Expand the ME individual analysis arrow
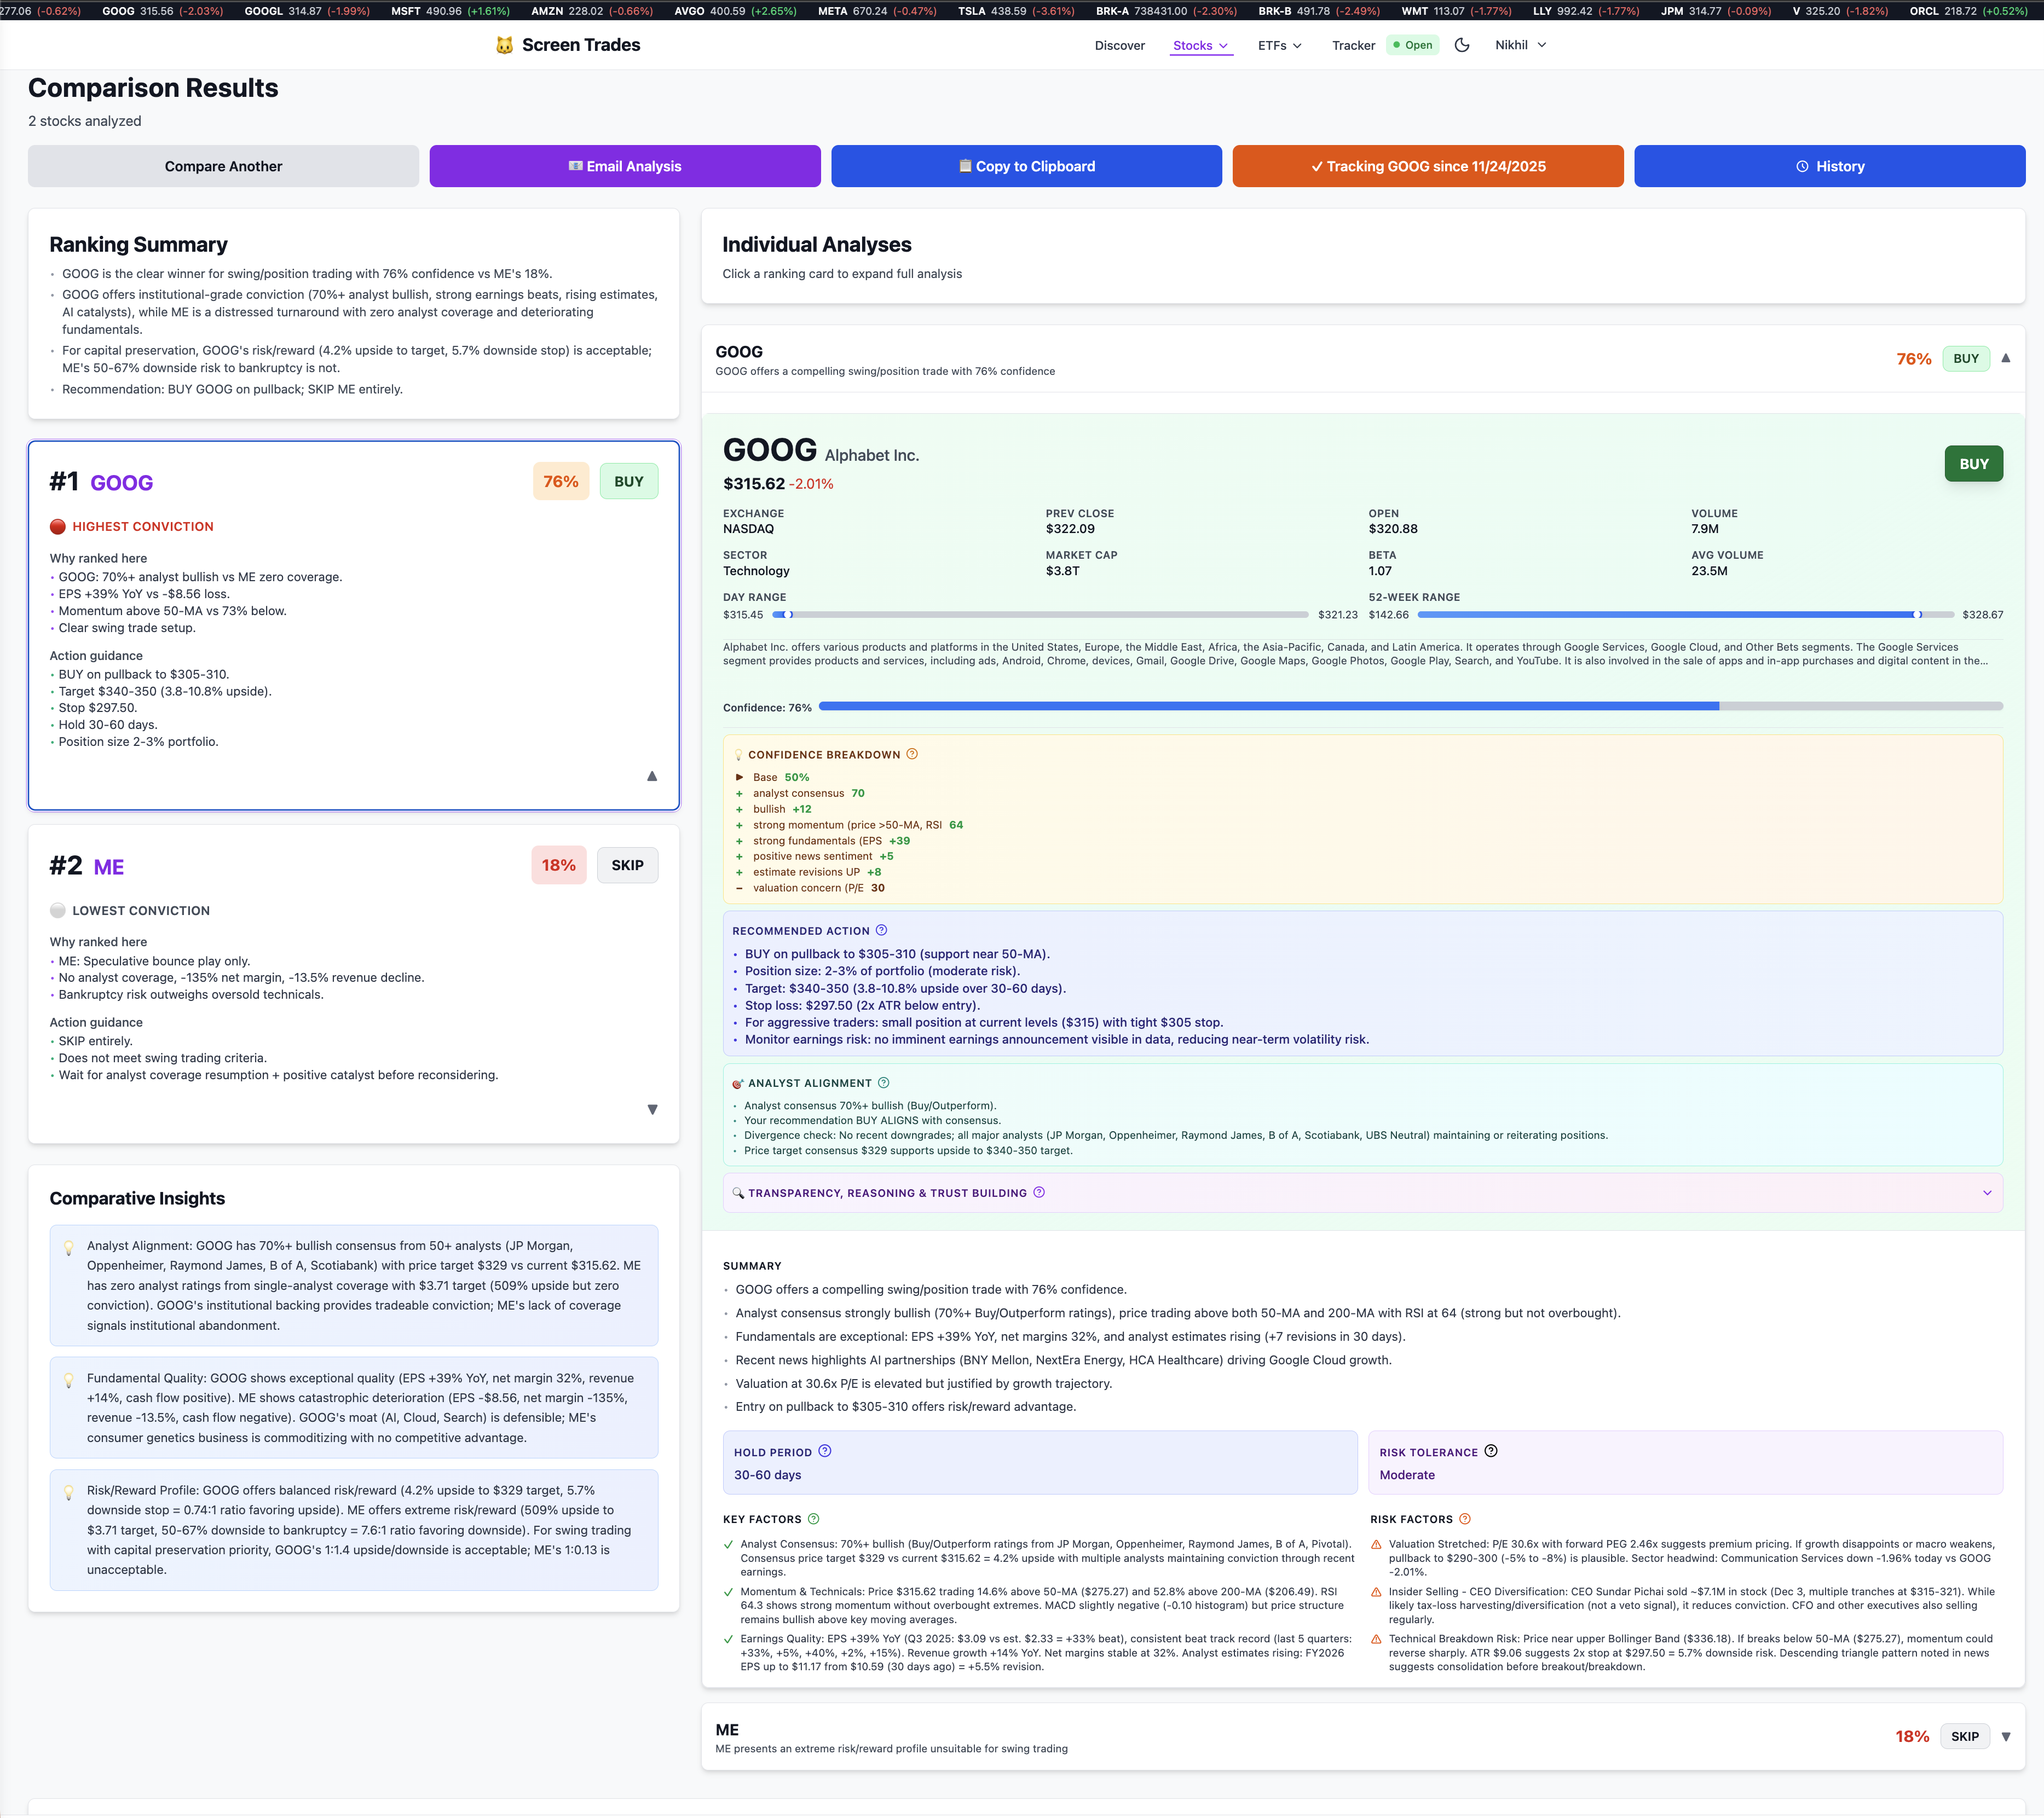The width and height of the screenshot is (2044, 1818). click(2005, 1737)
